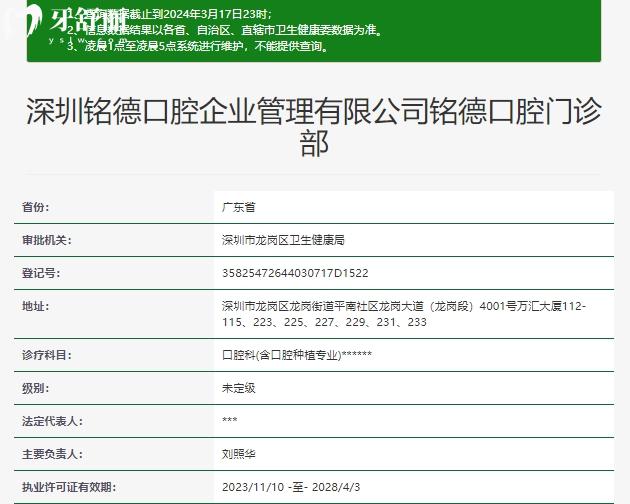
Task: Click the masked *** legal representative value
Action: coord(229,420)
